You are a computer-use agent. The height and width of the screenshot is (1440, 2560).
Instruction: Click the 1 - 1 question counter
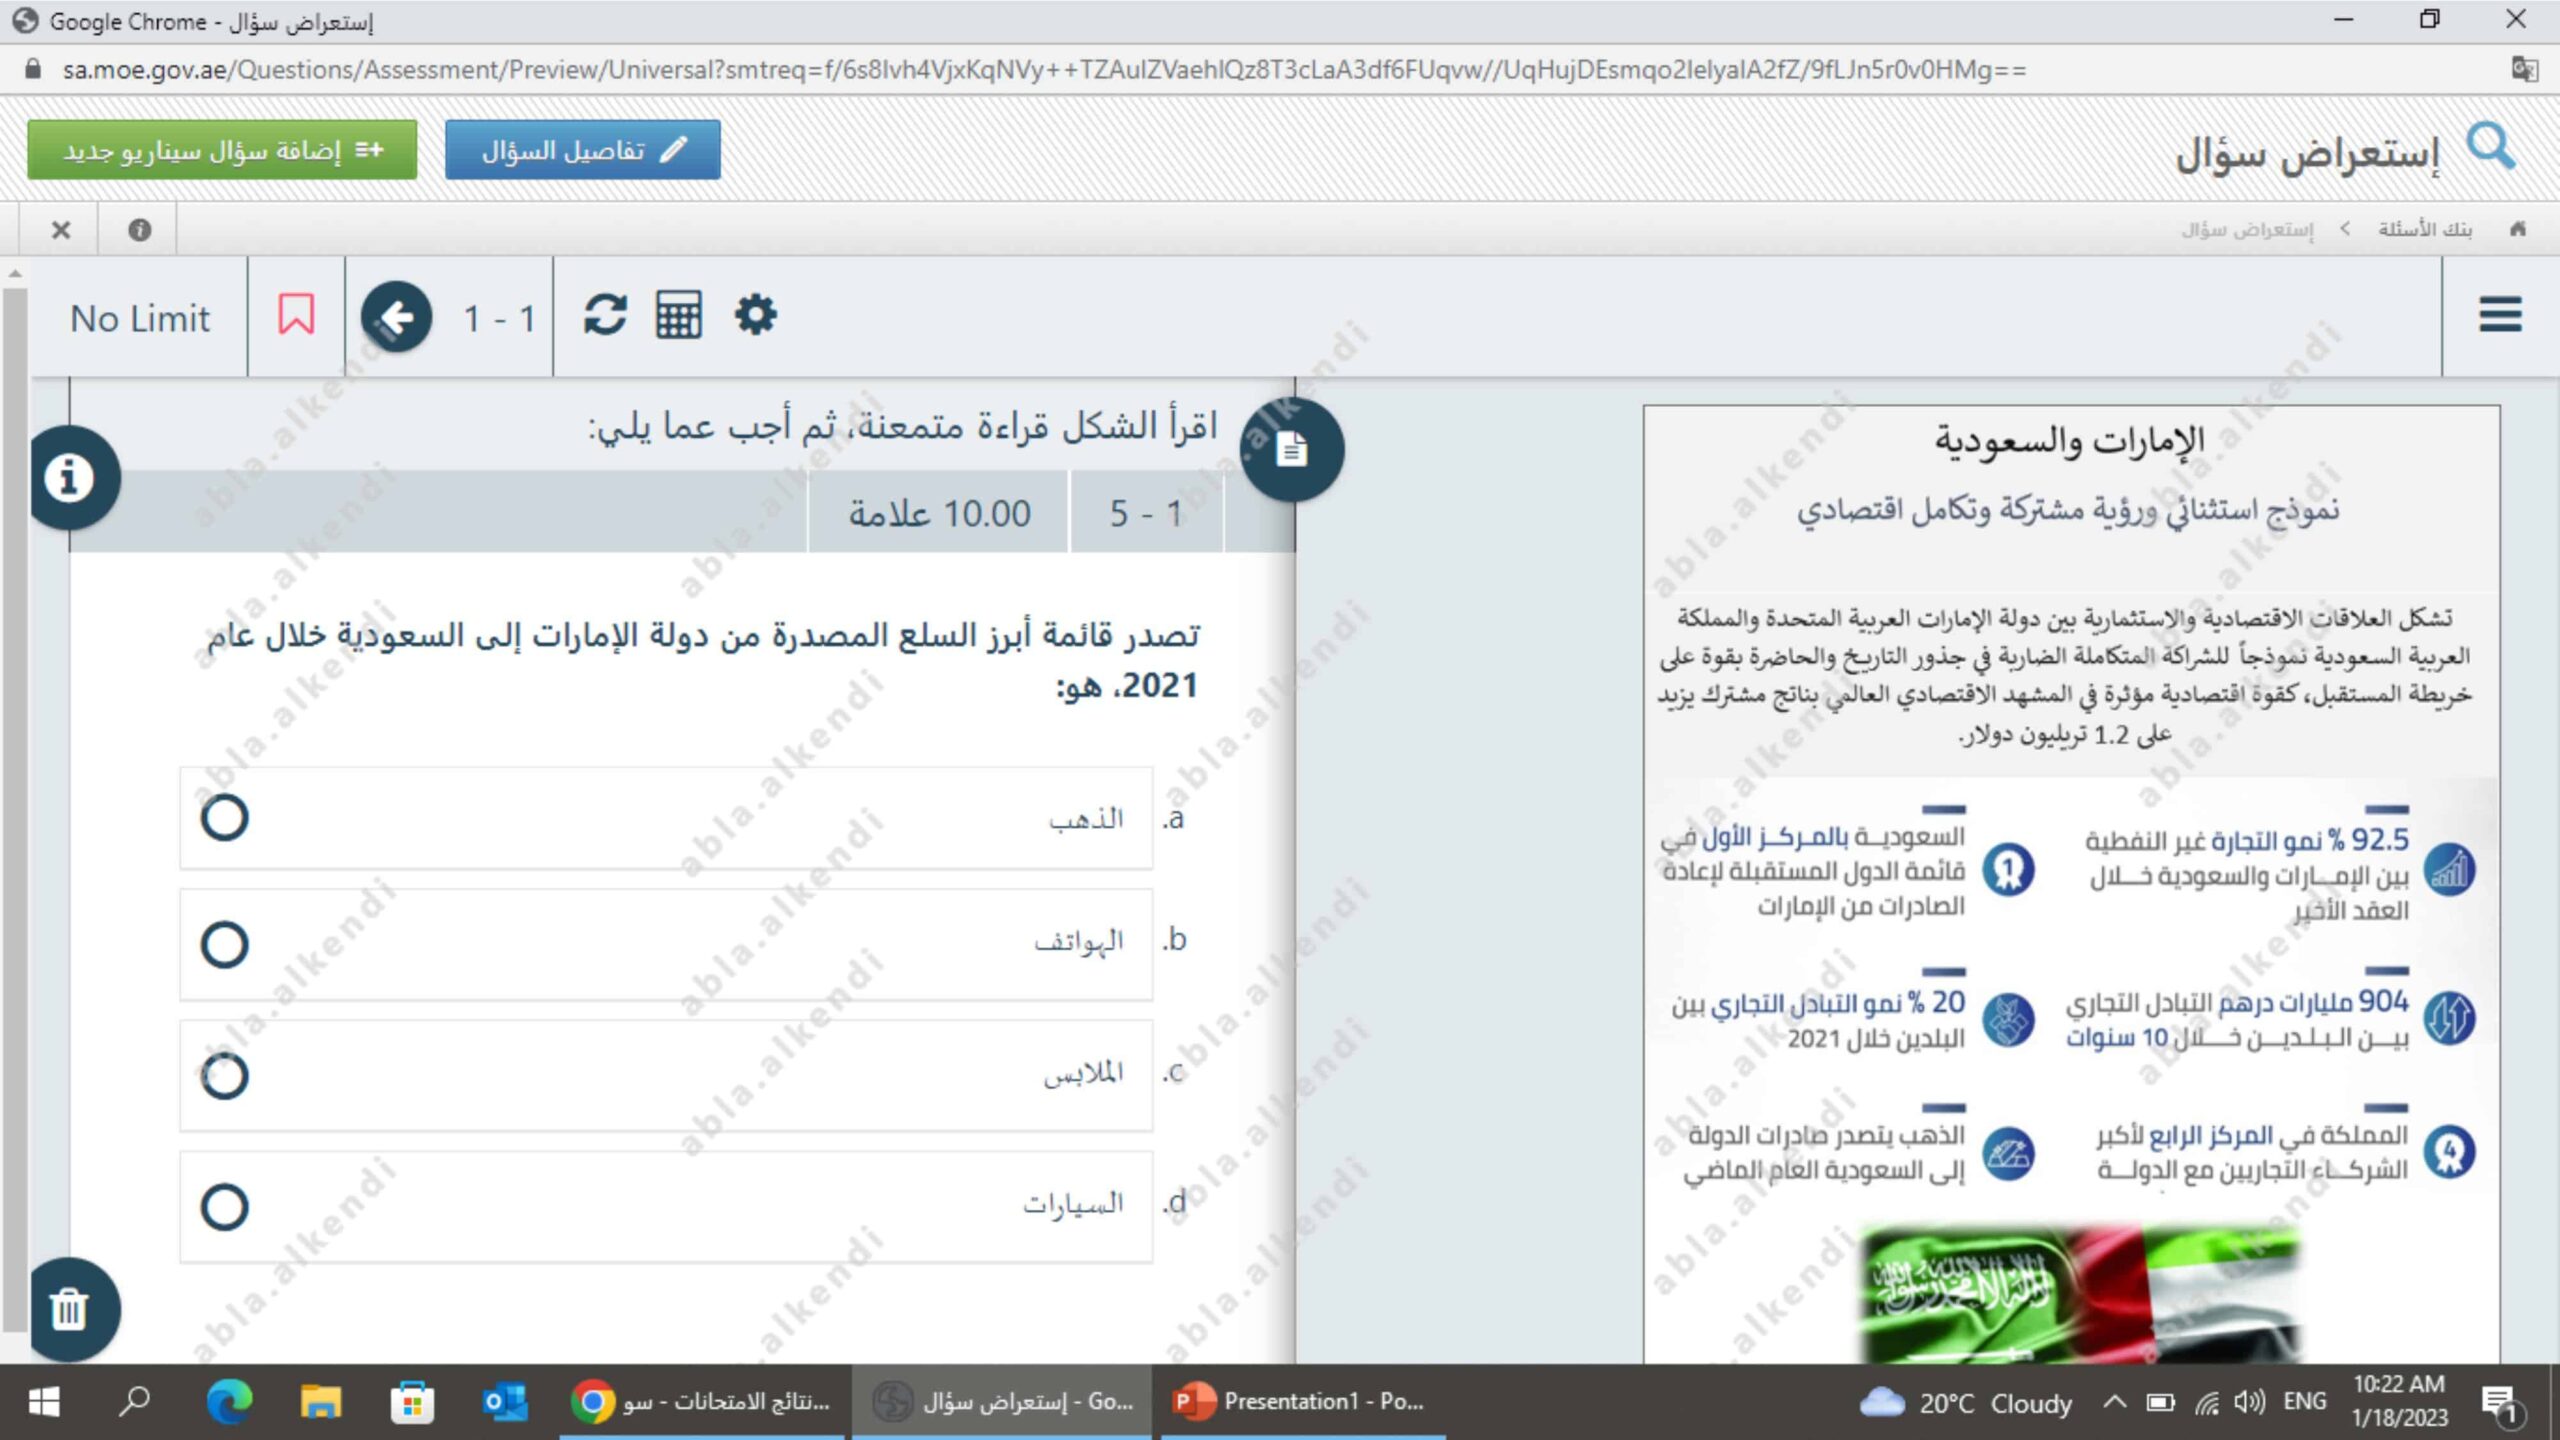click(499, 319)
